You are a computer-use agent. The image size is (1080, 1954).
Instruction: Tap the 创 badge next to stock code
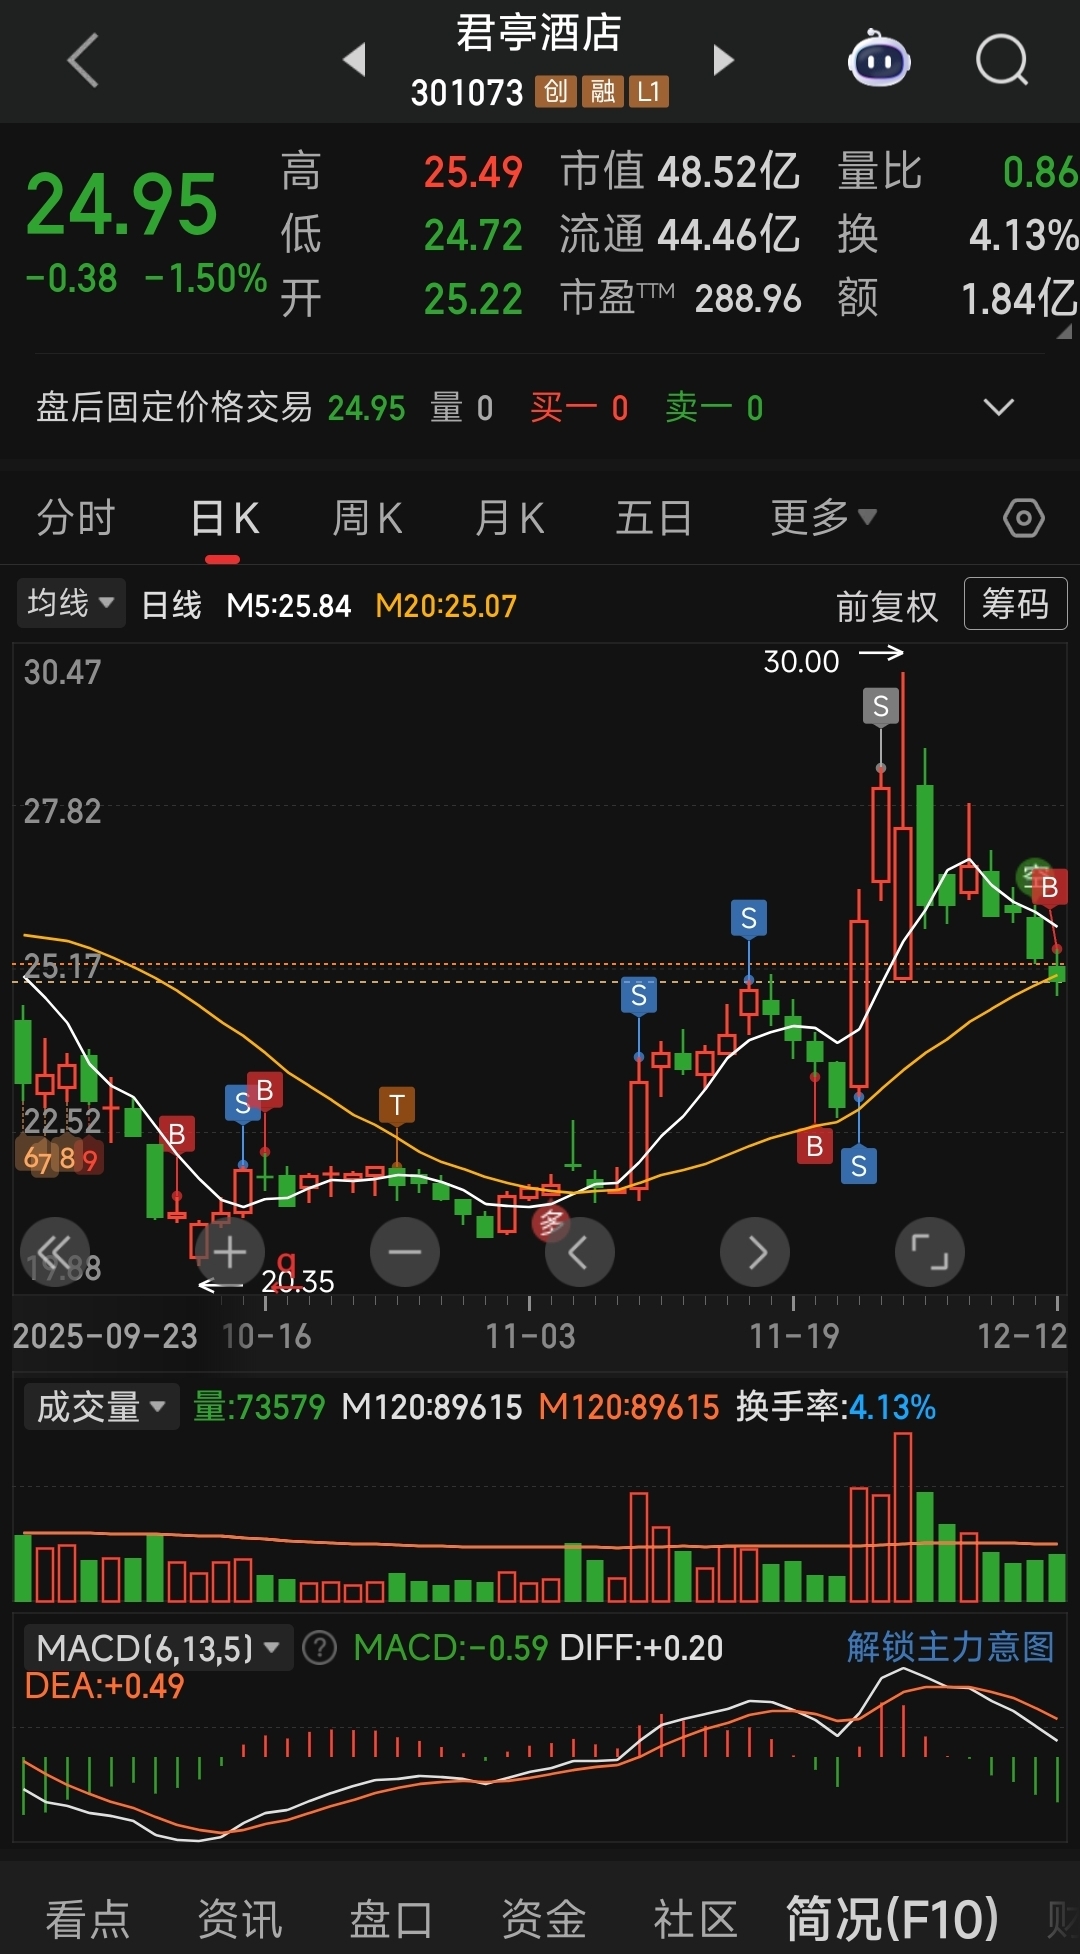point(555,92)
